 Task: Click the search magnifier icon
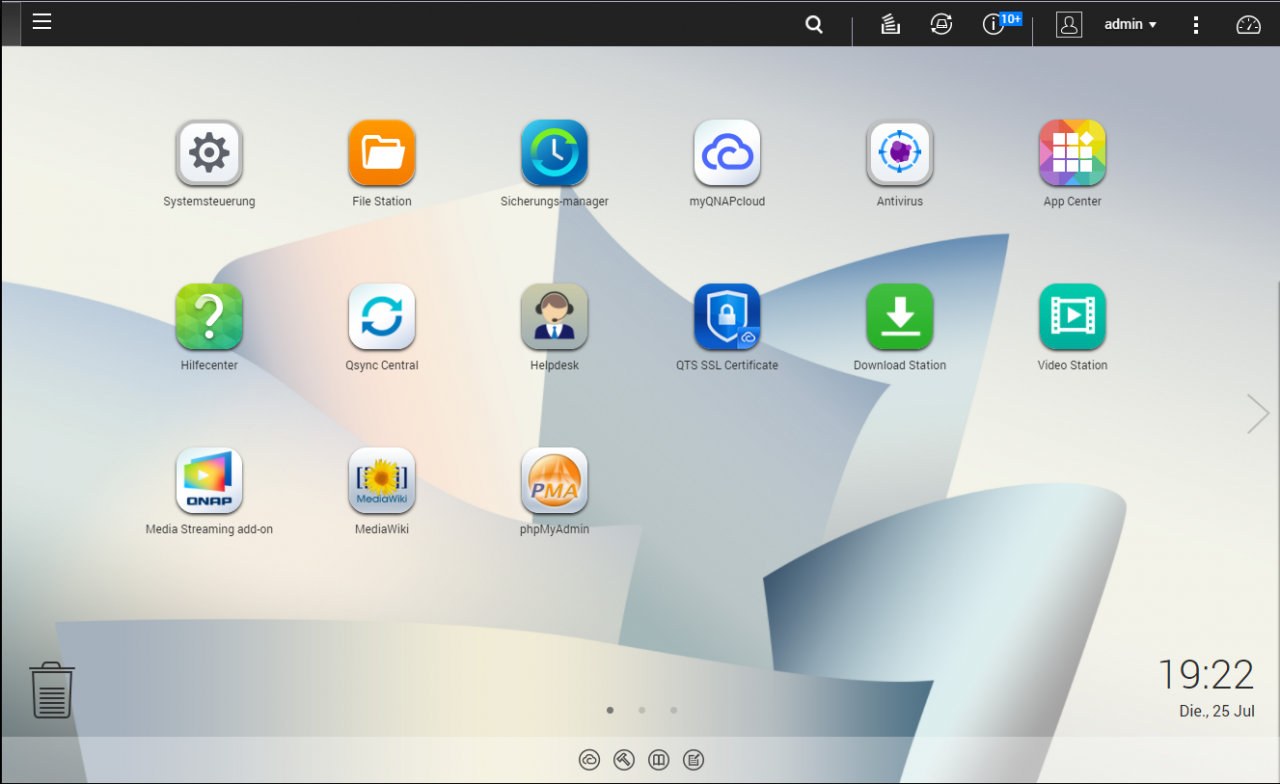point(815,25)
